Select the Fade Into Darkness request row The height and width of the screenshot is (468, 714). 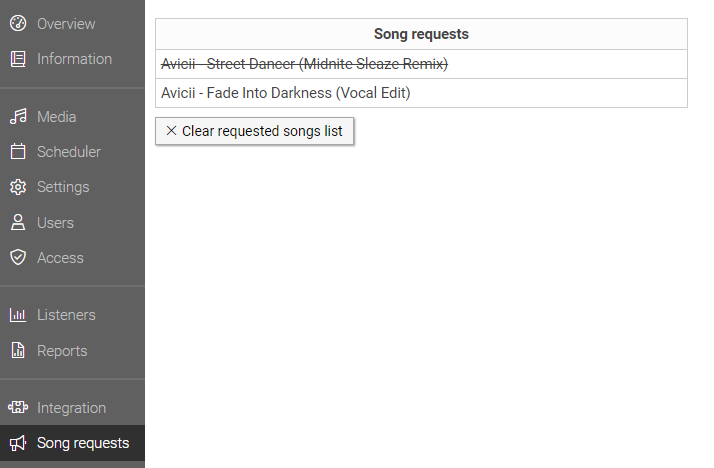[421, 93]
